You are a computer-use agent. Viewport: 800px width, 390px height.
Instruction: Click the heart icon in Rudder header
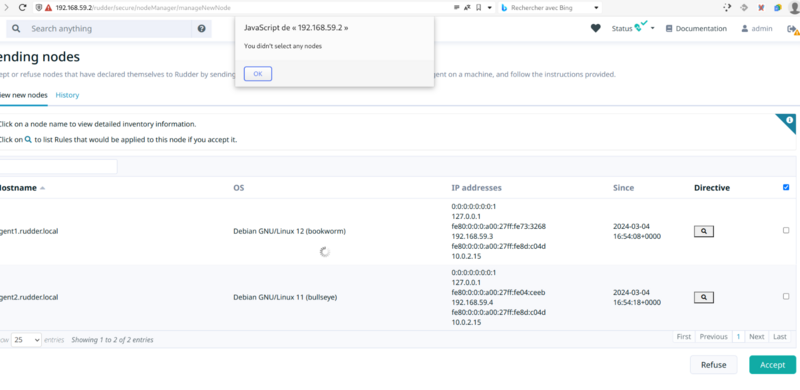point(595,29)
